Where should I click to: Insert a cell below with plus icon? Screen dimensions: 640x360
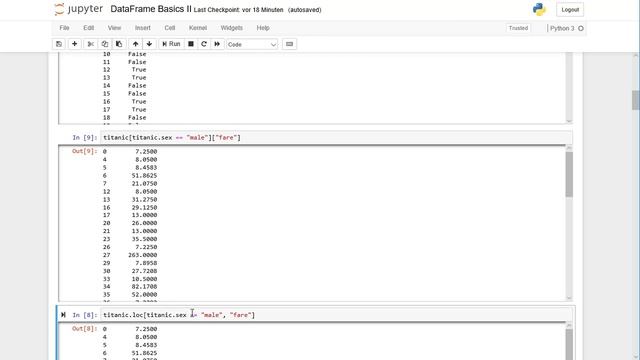[74, 44]
